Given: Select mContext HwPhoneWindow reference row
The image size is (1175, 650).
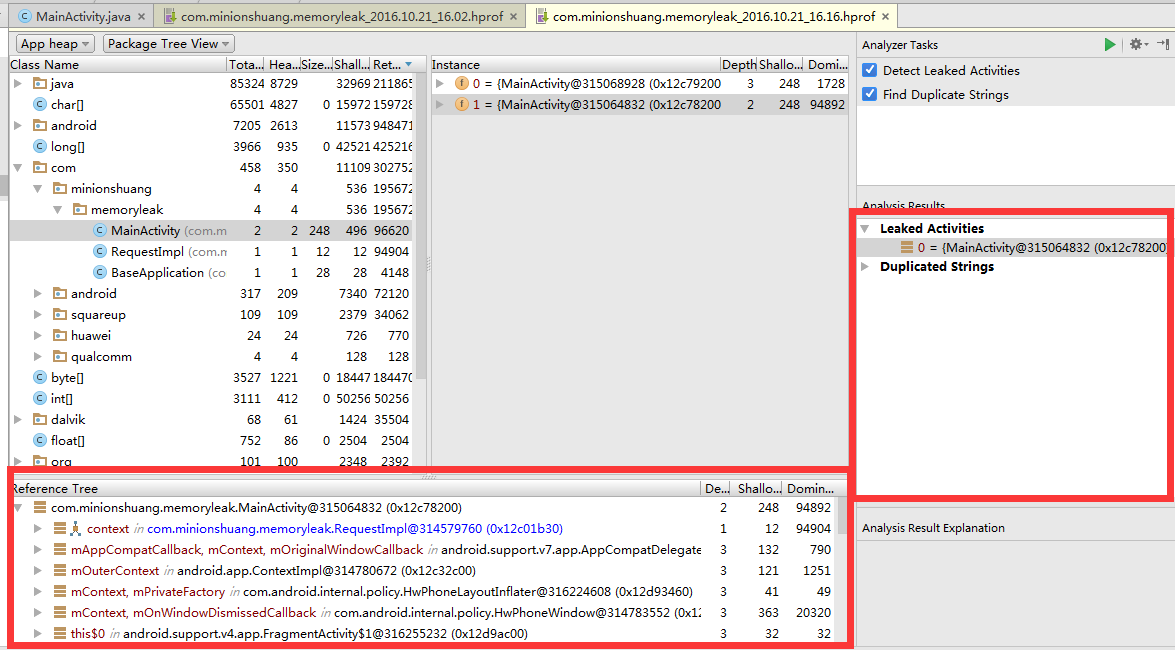Looking at the screenshot, I should (x=423, y=613).
